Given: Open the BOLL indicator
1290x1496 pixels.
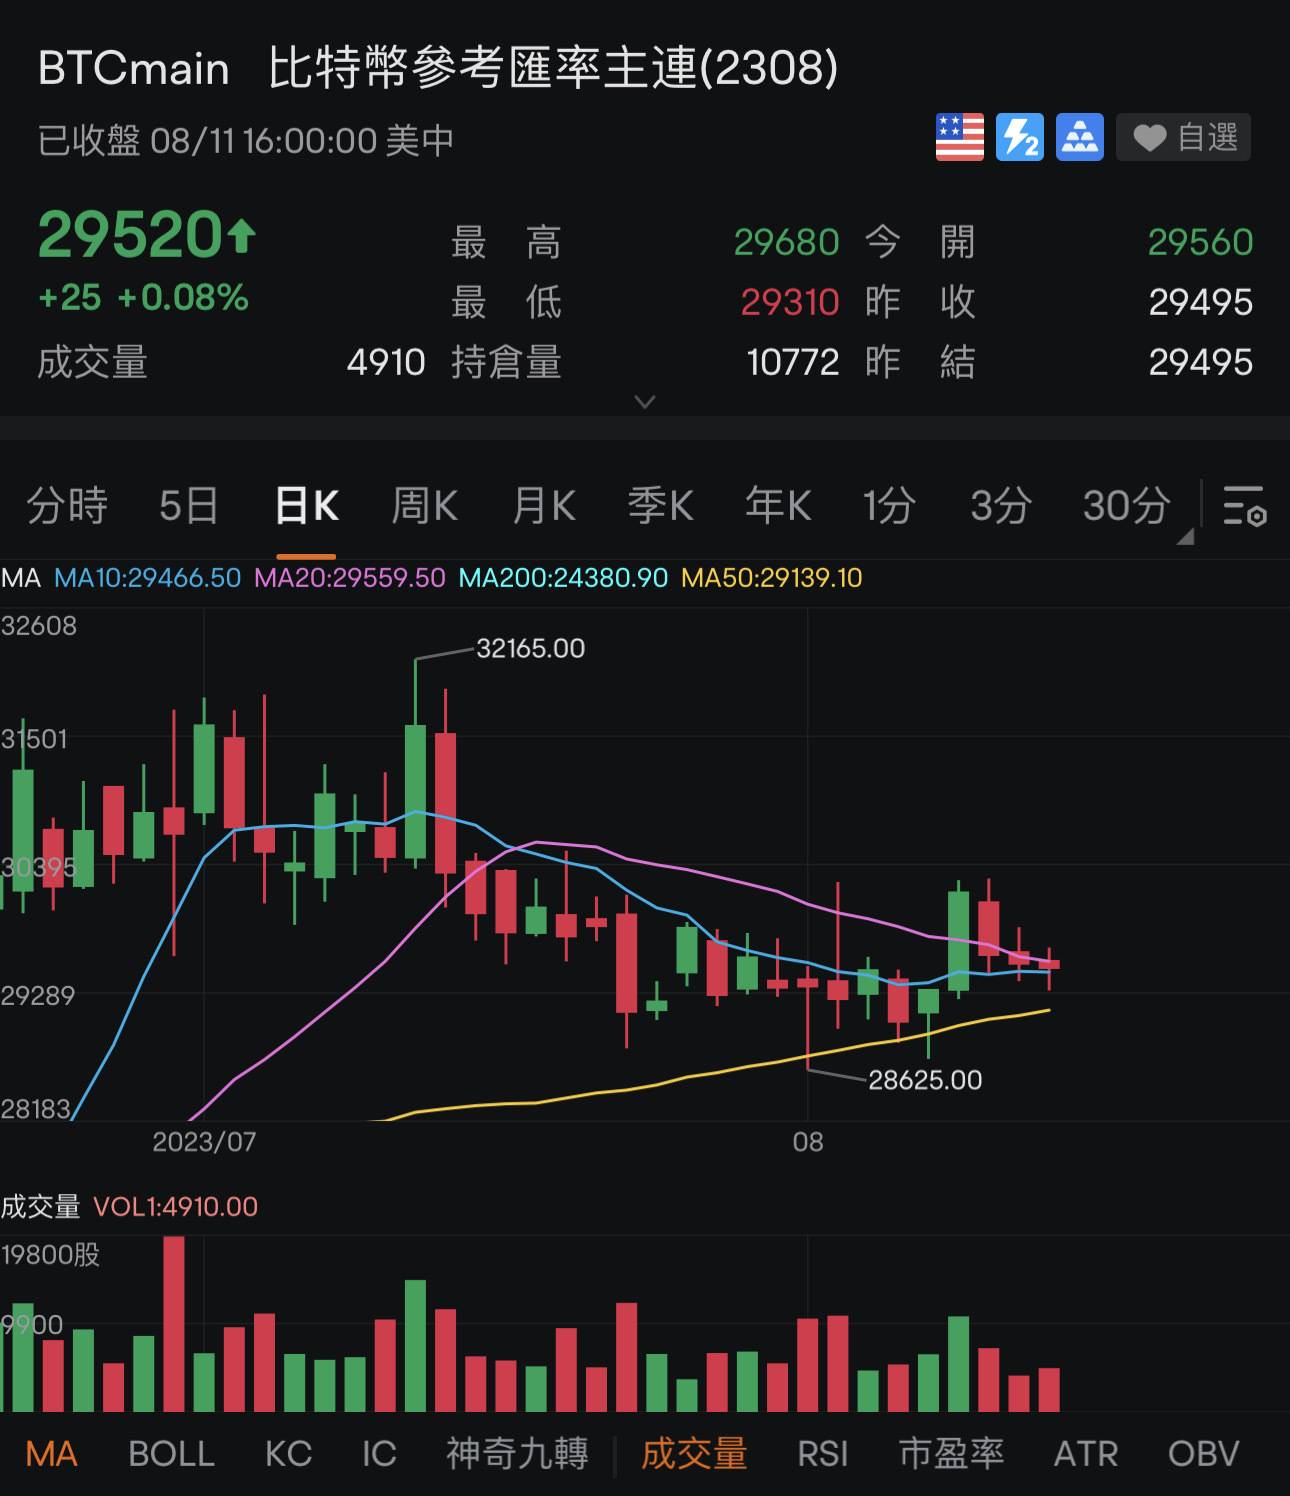Looking at the screenshot, I should pyautogui.click(x=171, y=1454).
